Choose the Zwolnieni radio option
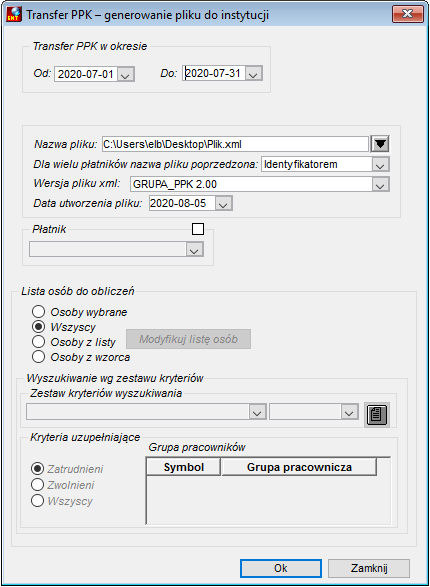The image size is (430, 587). point(37,484)
